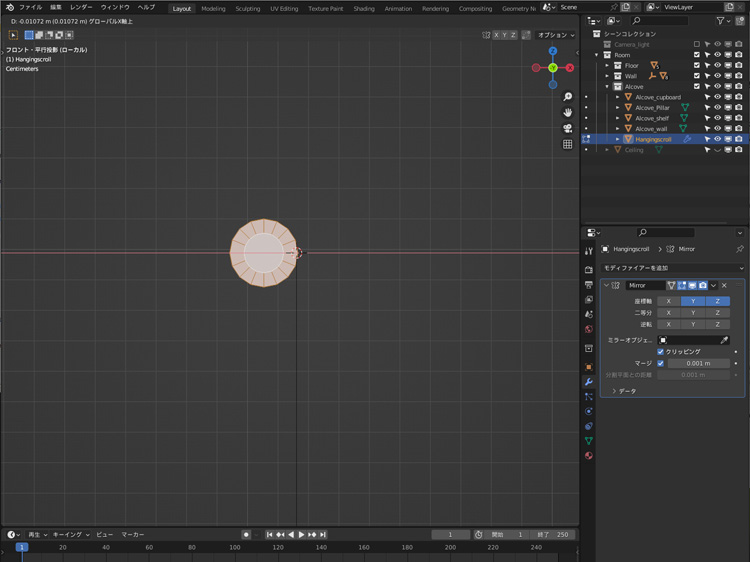Screen dimensions: 750x562
Task: Switch perspective/orthographic grid icon
Action: pos(567,144)
